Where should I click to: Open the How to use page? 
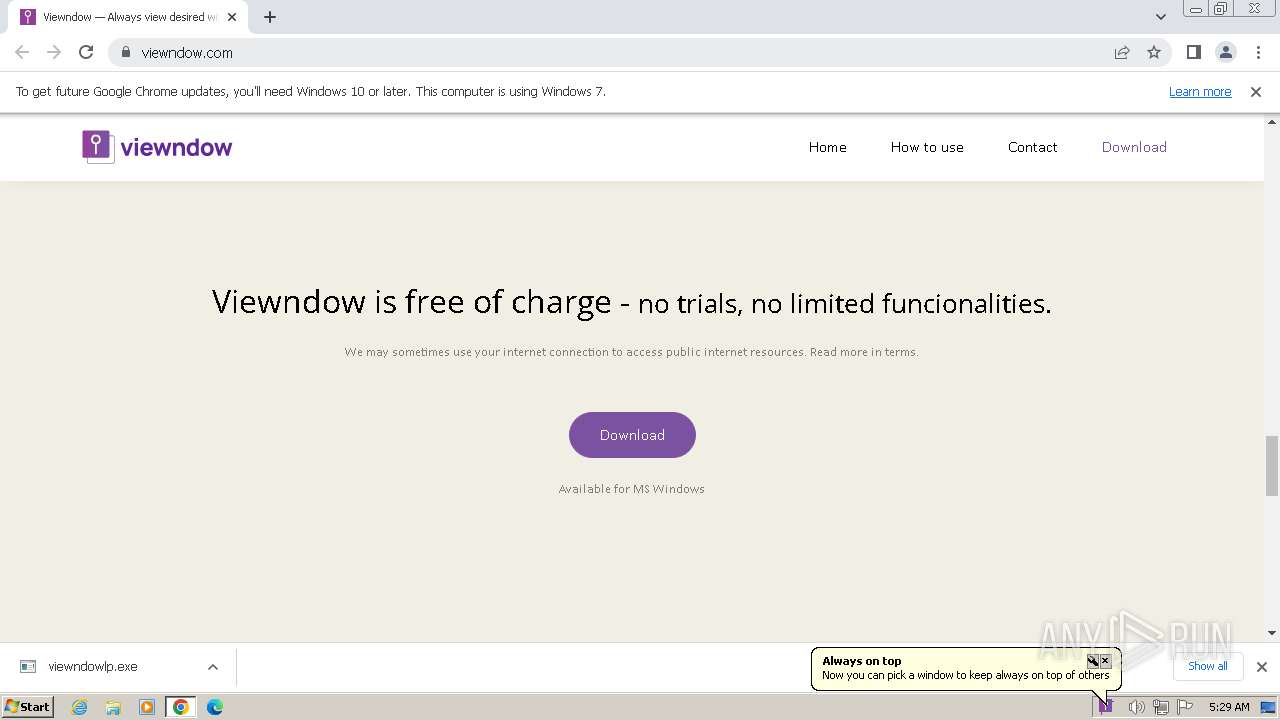pos(927,147)
